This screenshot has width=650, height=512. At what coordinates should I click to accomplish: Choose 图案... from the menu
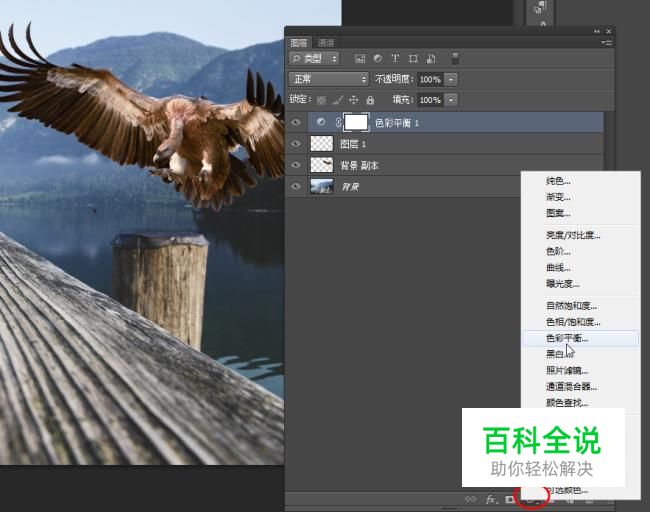(558, 213)
